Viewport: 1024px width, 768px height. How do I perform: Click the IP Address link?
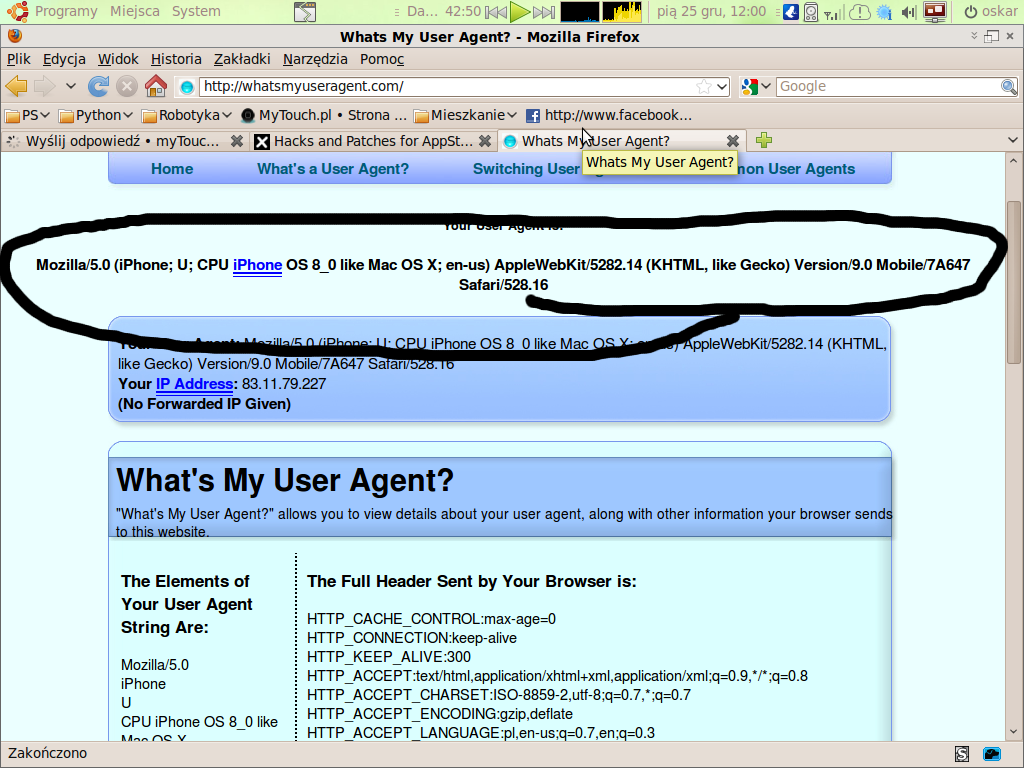click(x=195, y=384)
